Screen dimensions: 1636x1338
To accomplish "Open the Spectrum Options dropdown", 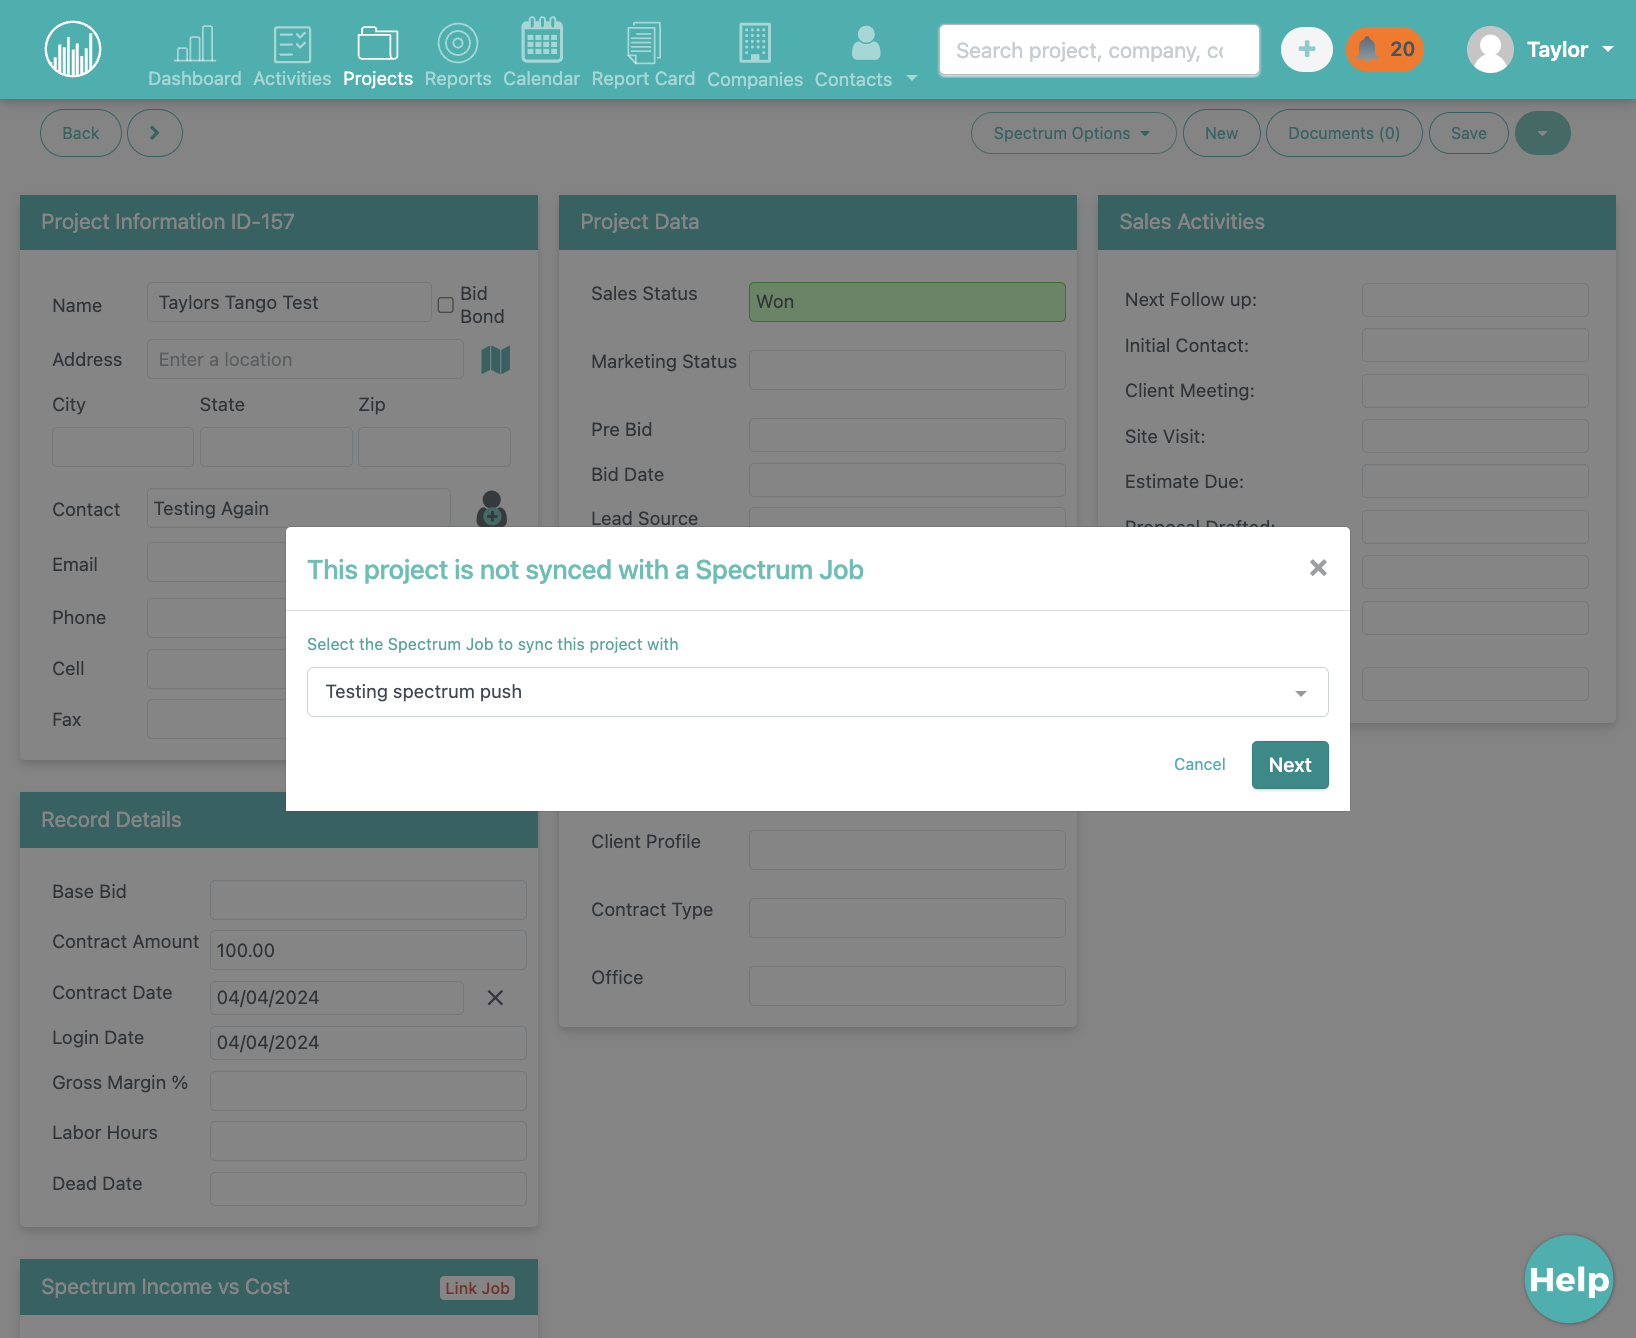I will [1073, 133].
